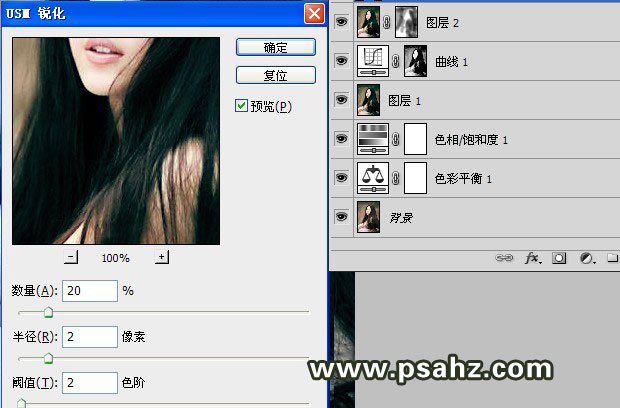Click the Hue/Saturation adjustment icon on 色相/饱和度 1
Viewport: 620px width, 408px height.
coord(372,140)
